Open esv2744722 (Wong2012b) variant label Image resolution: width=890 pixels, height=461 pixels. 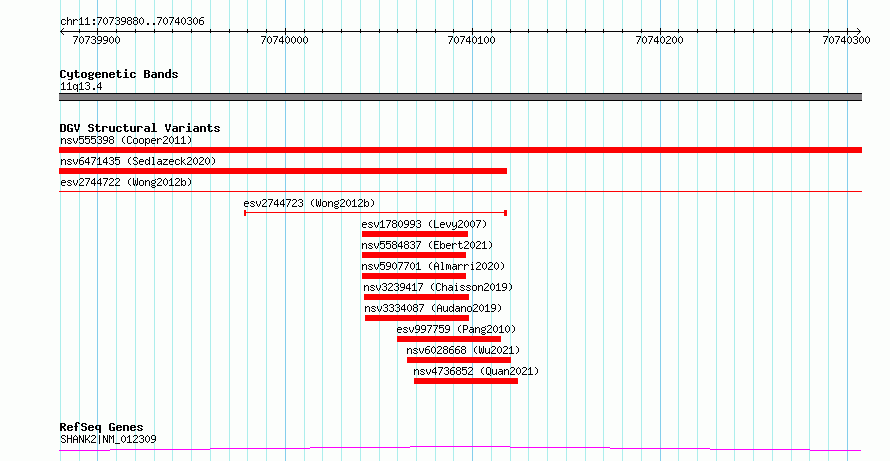[126, 182]
